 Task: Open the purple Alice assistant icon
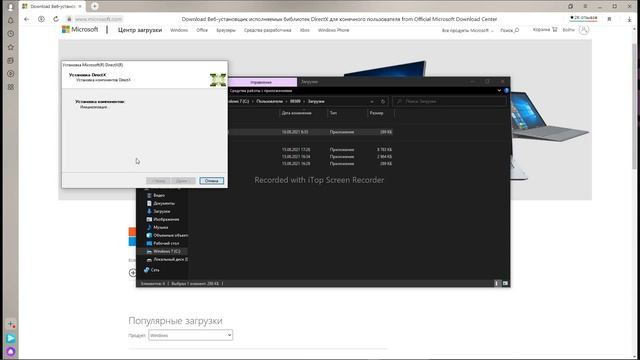(x=11, y=351)
